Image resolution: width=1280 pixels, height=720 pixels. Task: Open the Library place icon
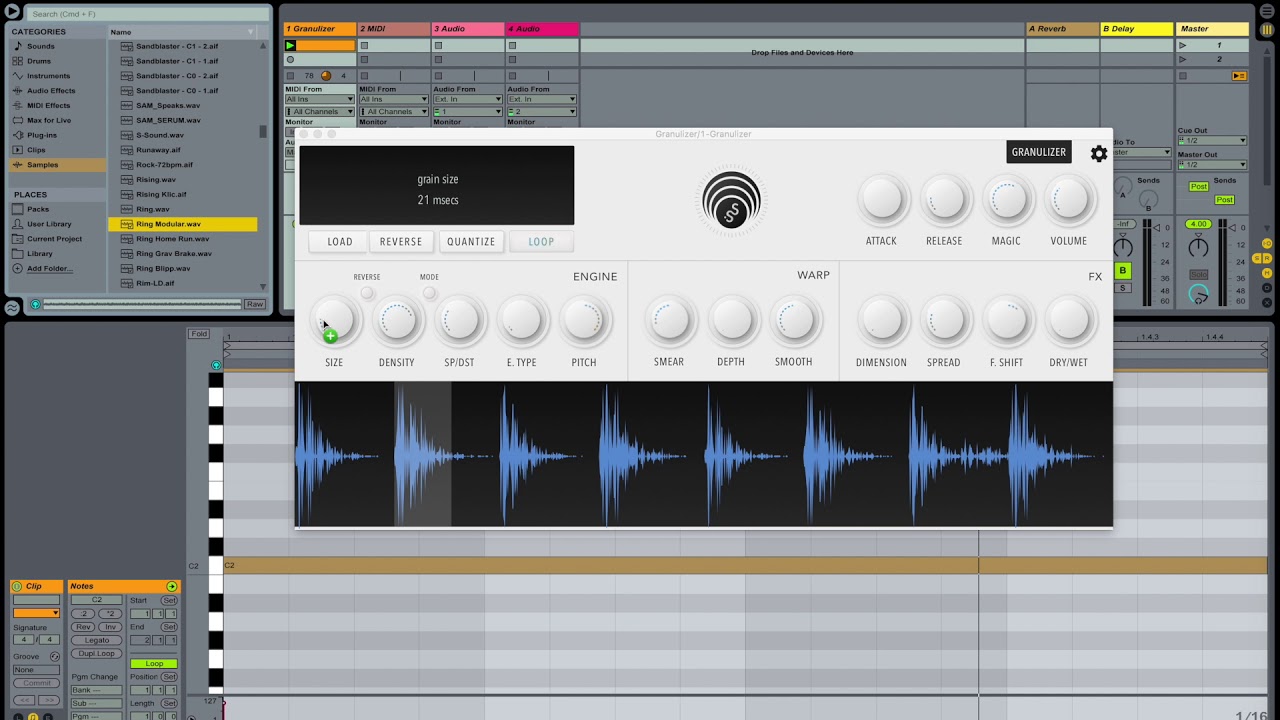(x=18, y=254)
